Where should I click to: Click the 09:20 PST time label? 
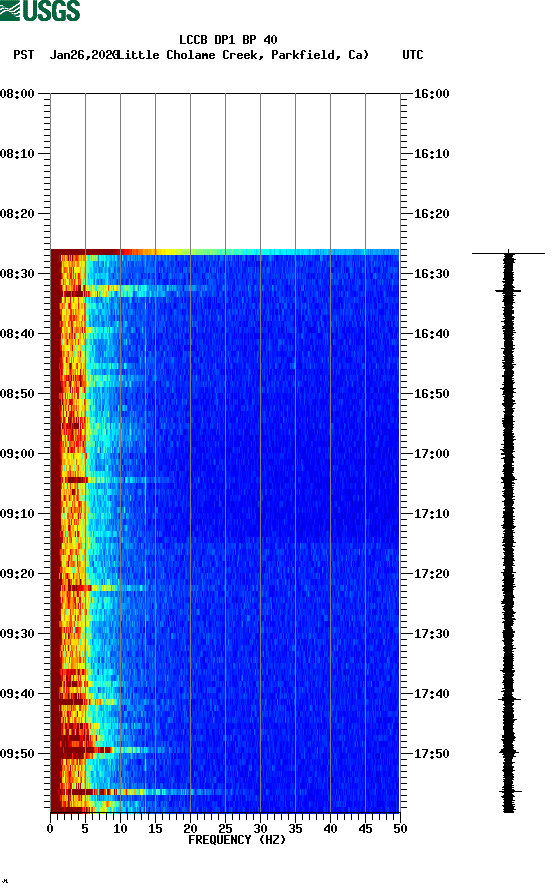(x=18, y=573)
